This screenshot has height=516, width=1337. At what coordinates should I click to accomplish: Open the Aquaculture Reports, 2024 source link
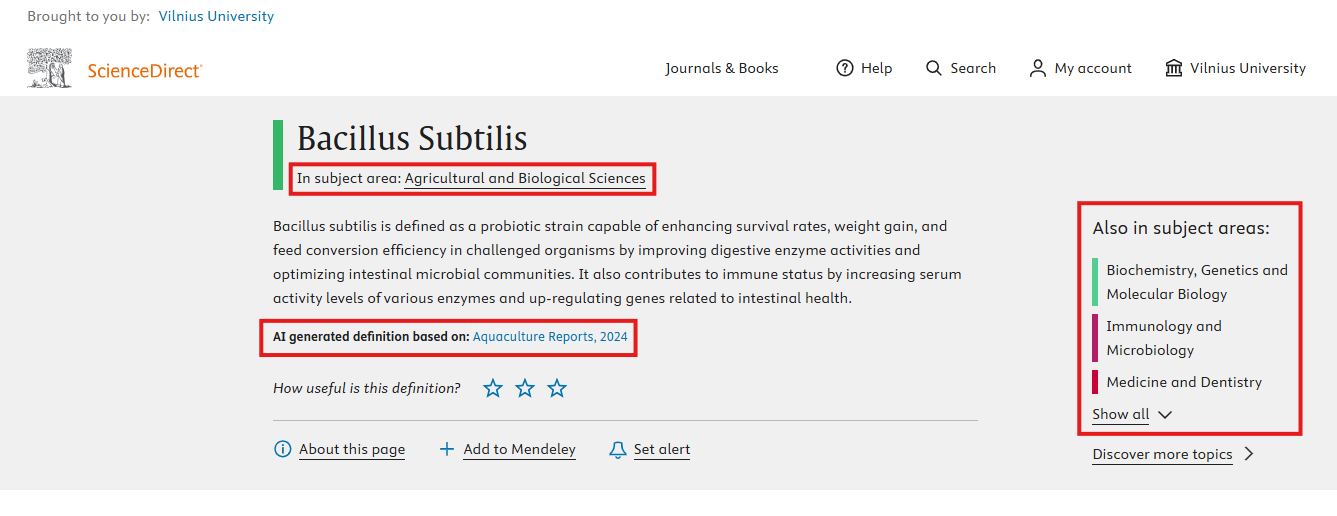[550, 337]
